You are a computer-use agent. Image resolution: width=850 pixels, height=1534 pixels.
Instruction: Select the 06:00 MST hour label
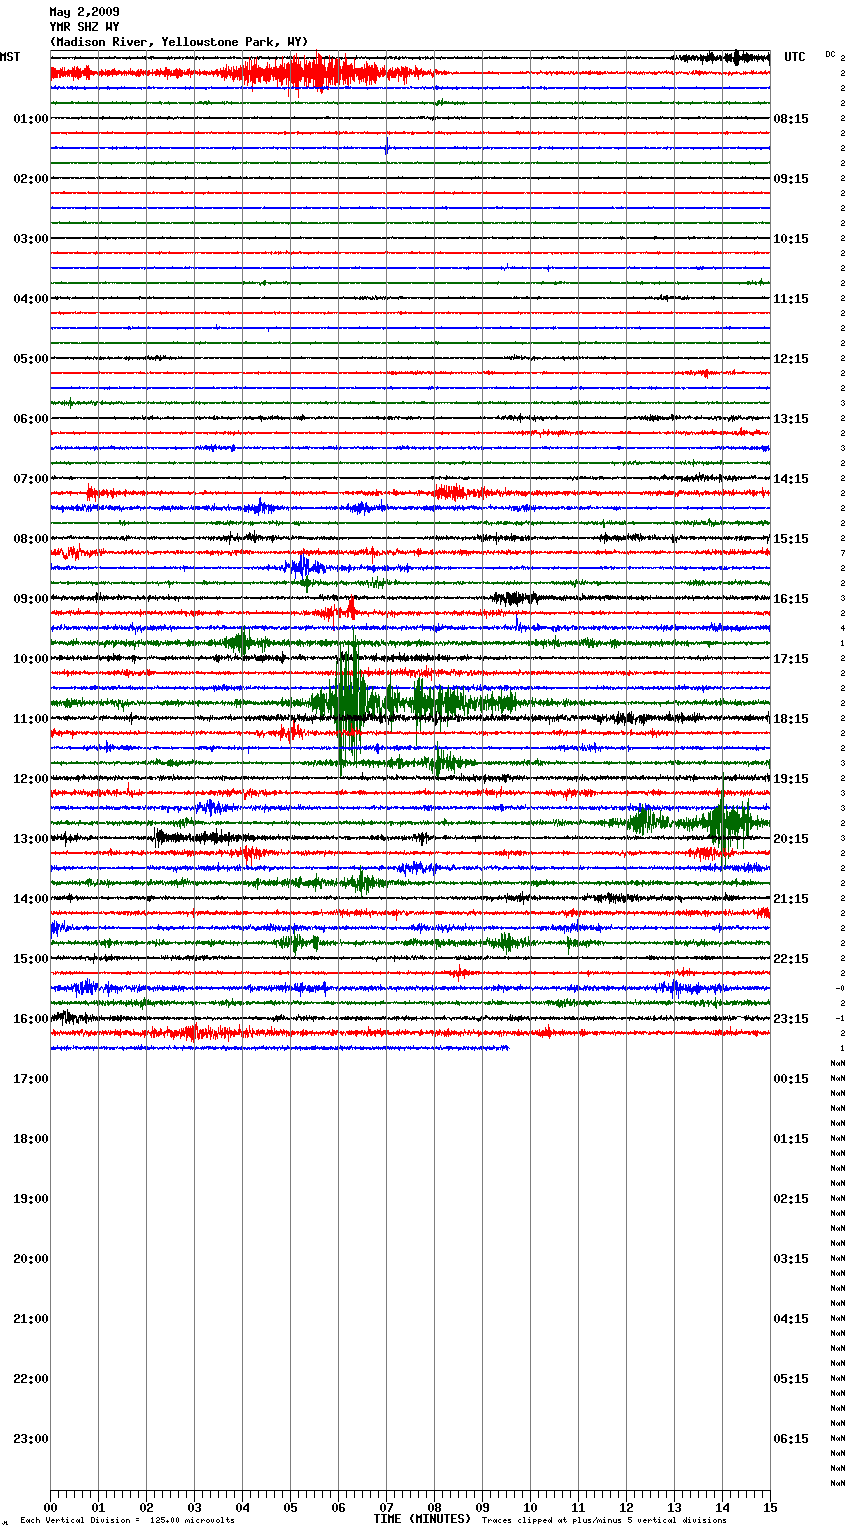click(31, 419)
